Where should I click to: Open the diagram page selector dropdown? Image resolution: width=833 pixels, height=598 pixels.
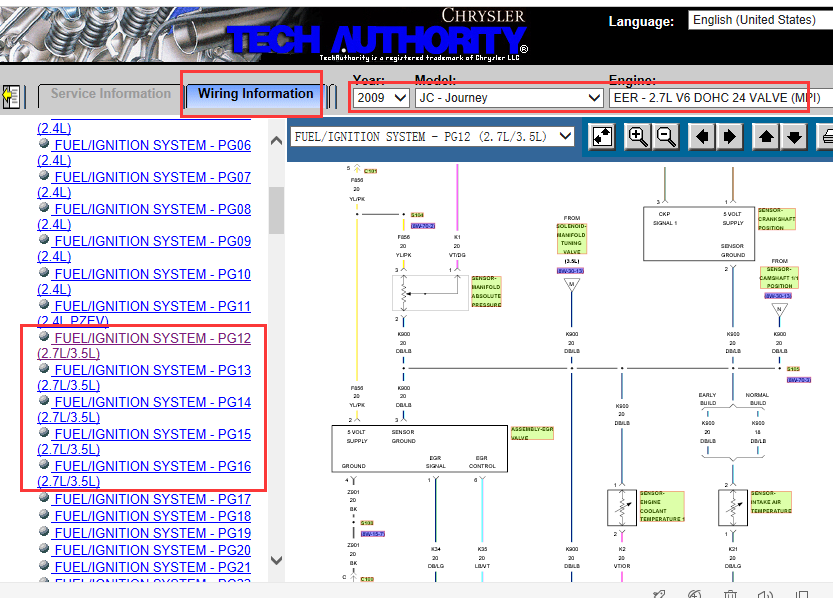click(432, 137)
